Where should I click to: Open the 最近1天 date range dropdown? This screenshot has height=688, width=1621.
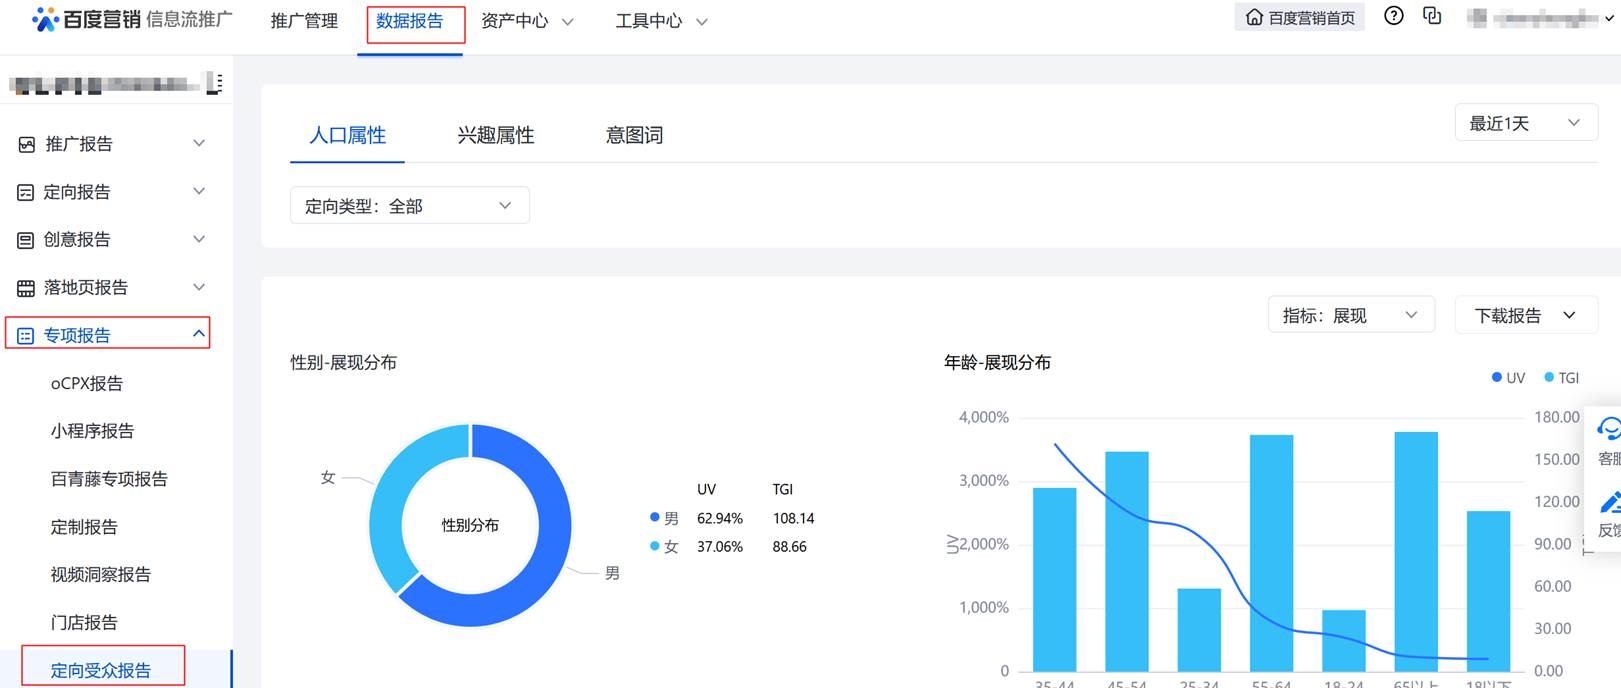[1525, 123]
